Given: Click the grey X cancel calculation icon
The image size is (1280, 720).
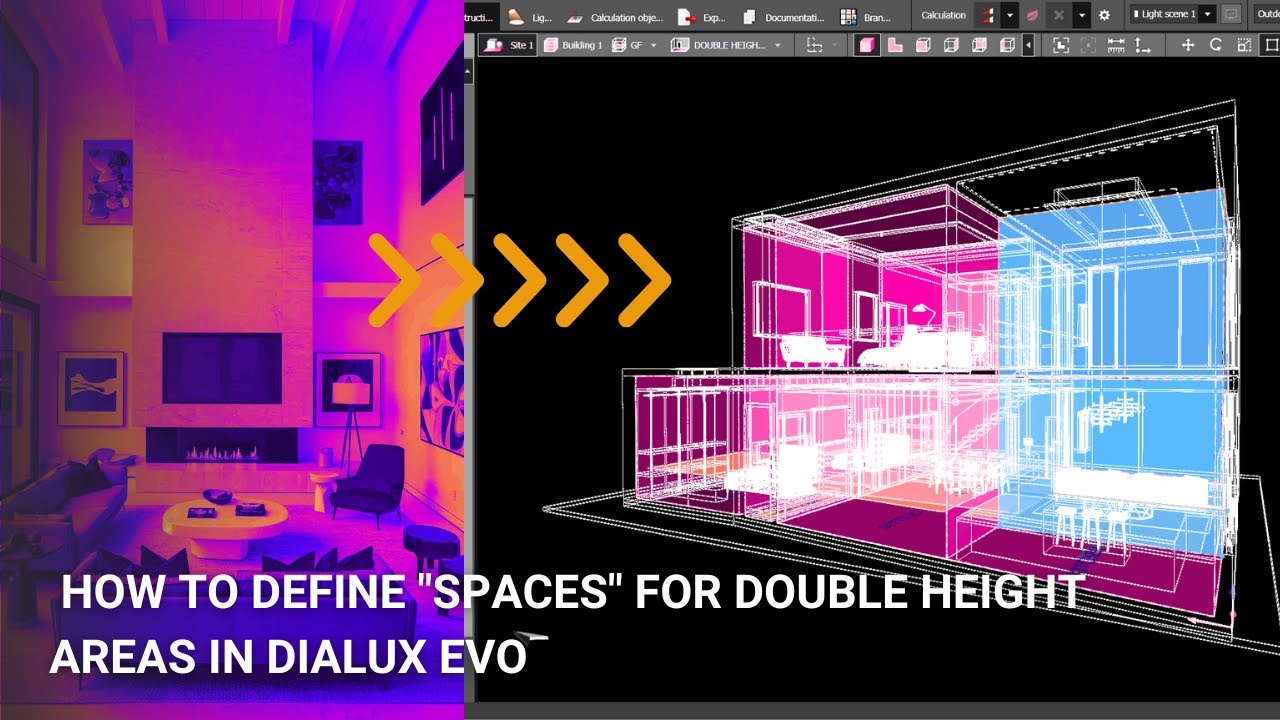Looking at the screenshot, I should (1059, 15).
